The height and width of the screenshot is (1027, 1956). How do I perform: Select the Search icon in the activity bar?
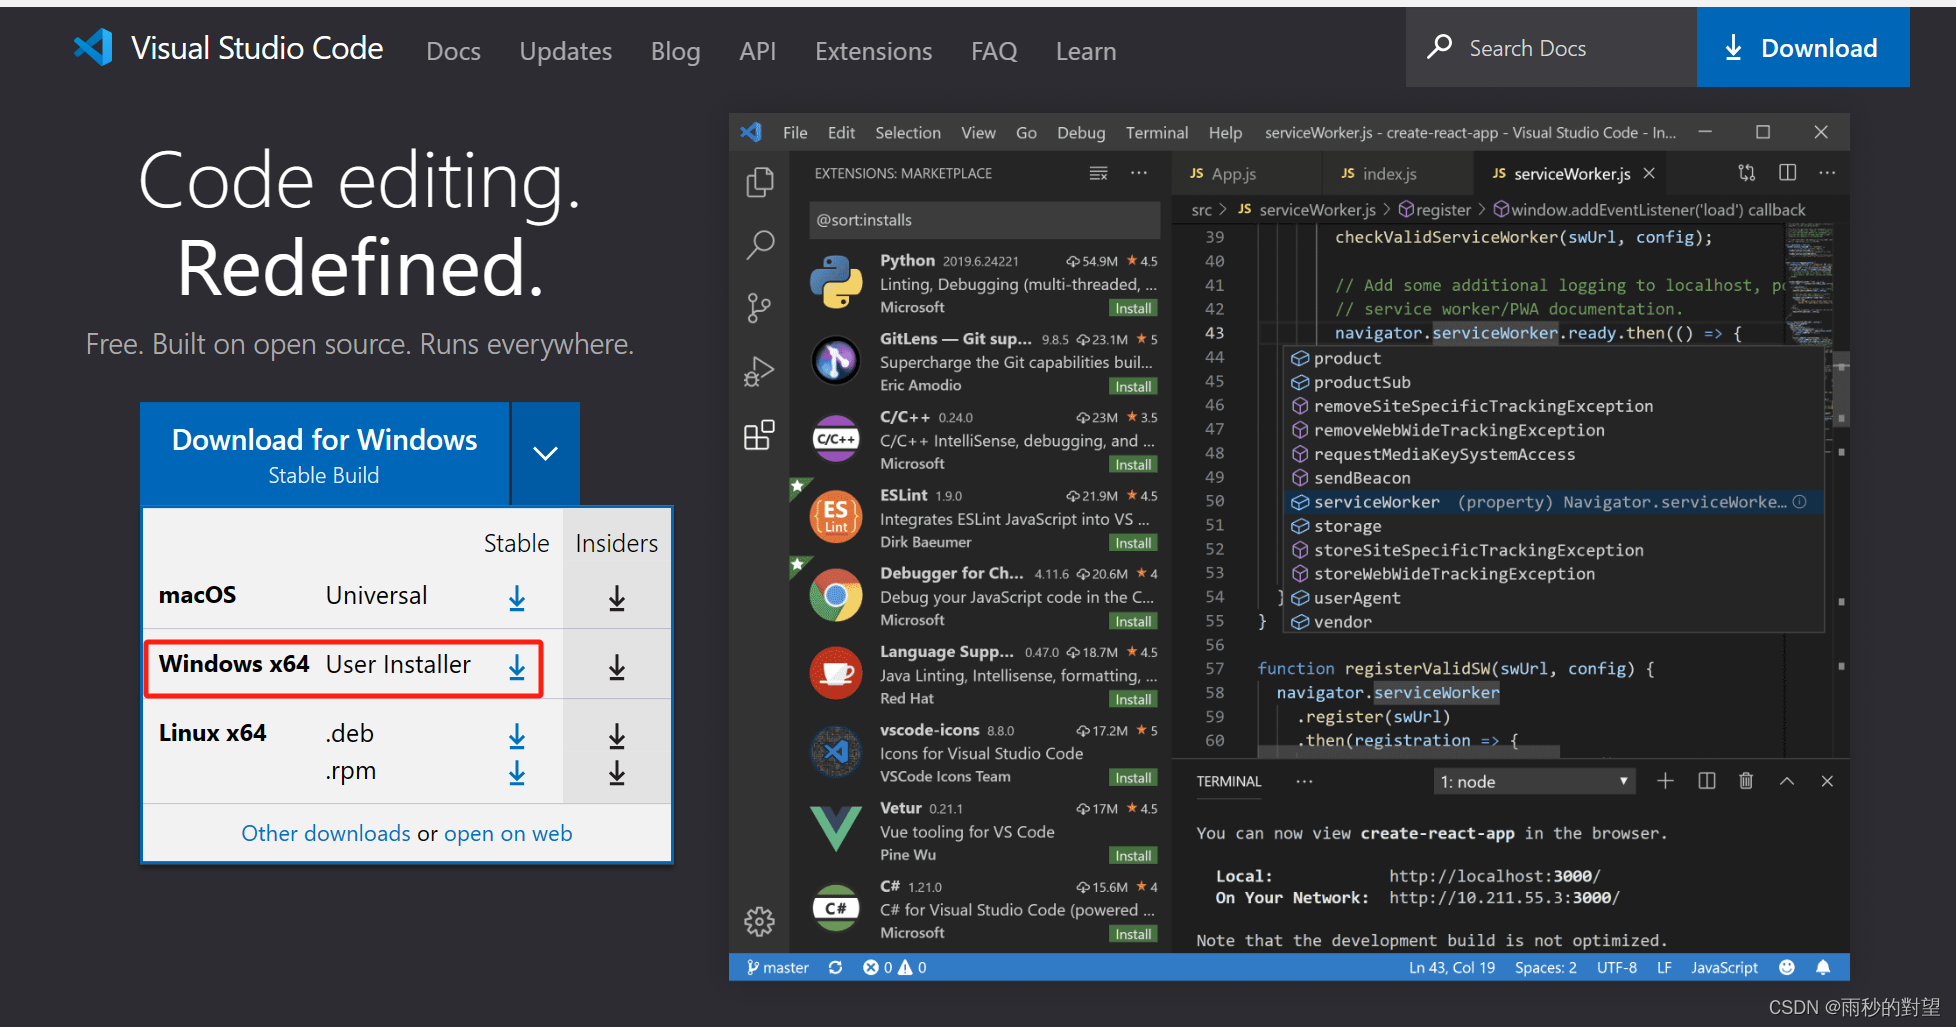pyautogui.click(x=760, y=244)
